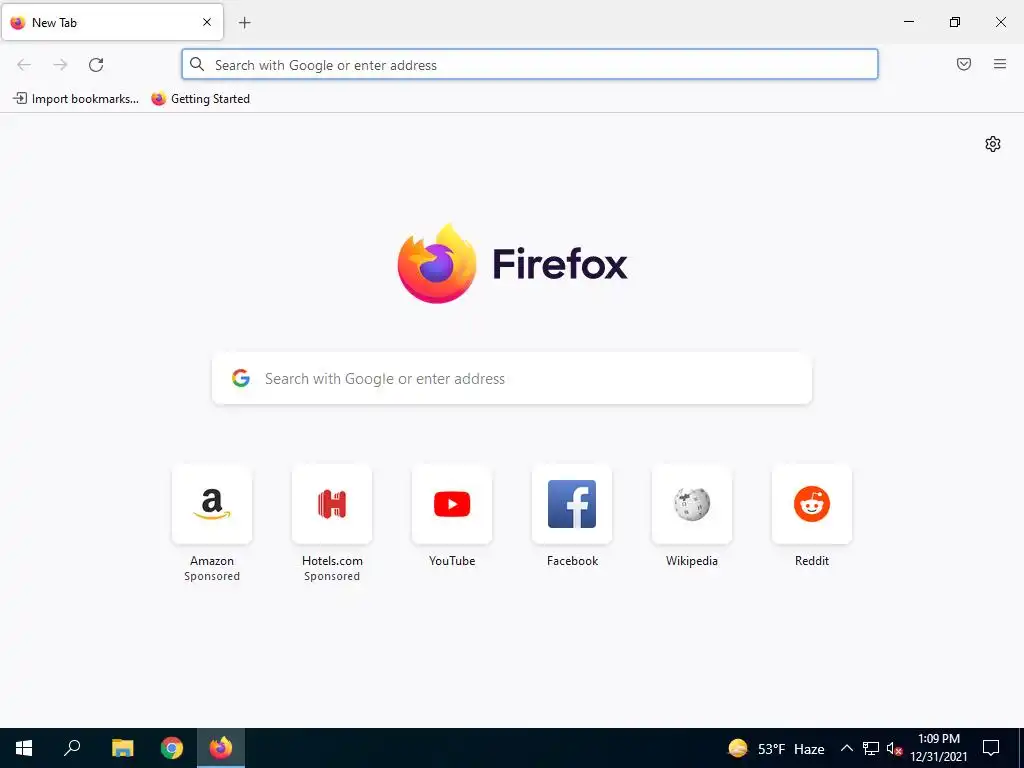The width and height of the screenshot is (1024, 768).
Task: Open new tab page settings gear
Action: [x=993, y=144]
